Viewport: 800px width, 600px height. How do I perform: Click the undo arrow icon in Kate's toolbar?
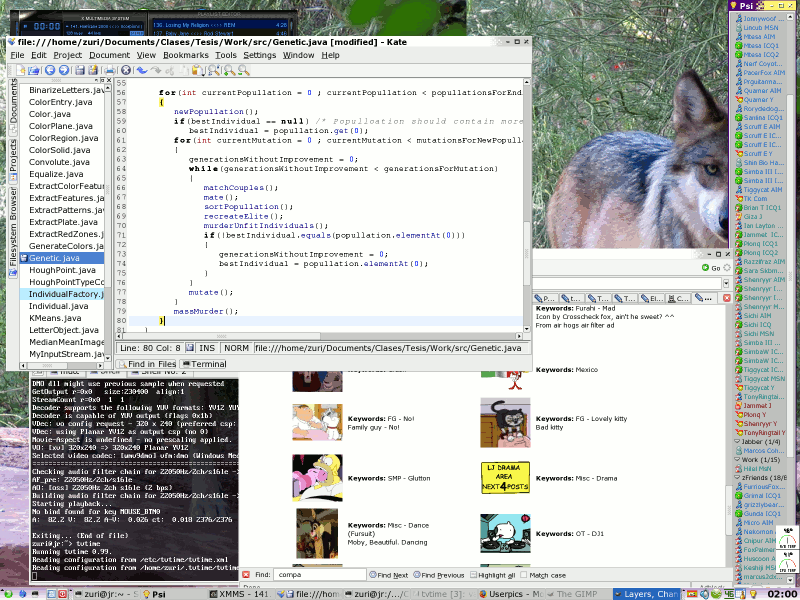[143, 70]
